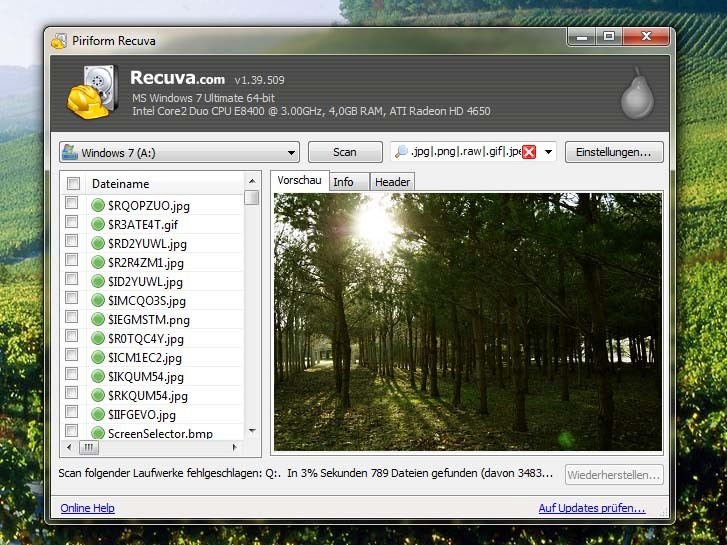Click the vertical scrollbar thumb in file list

pyautogui.click(x=252, y=197)
